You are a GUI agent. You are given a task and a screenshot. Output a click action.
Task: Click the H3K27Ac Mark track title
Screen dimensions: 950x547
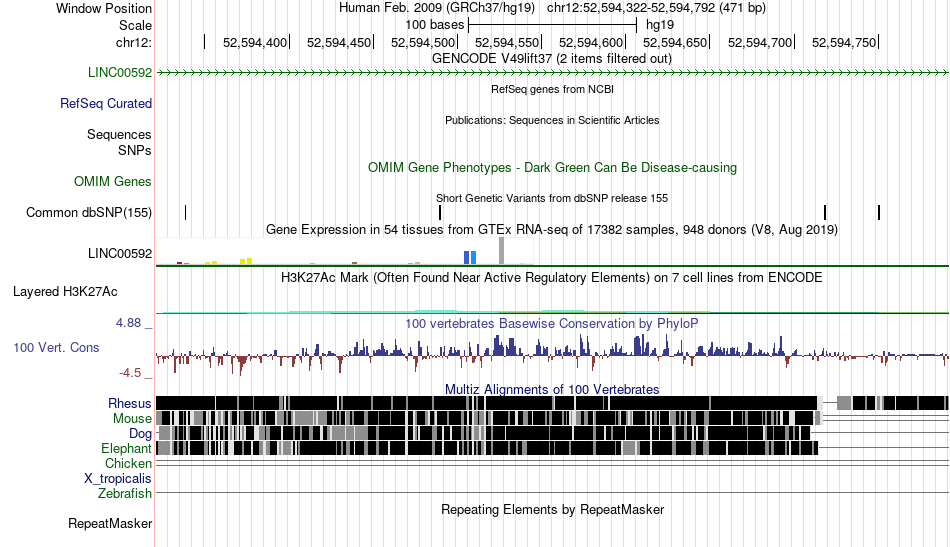(x=552, y=277)
